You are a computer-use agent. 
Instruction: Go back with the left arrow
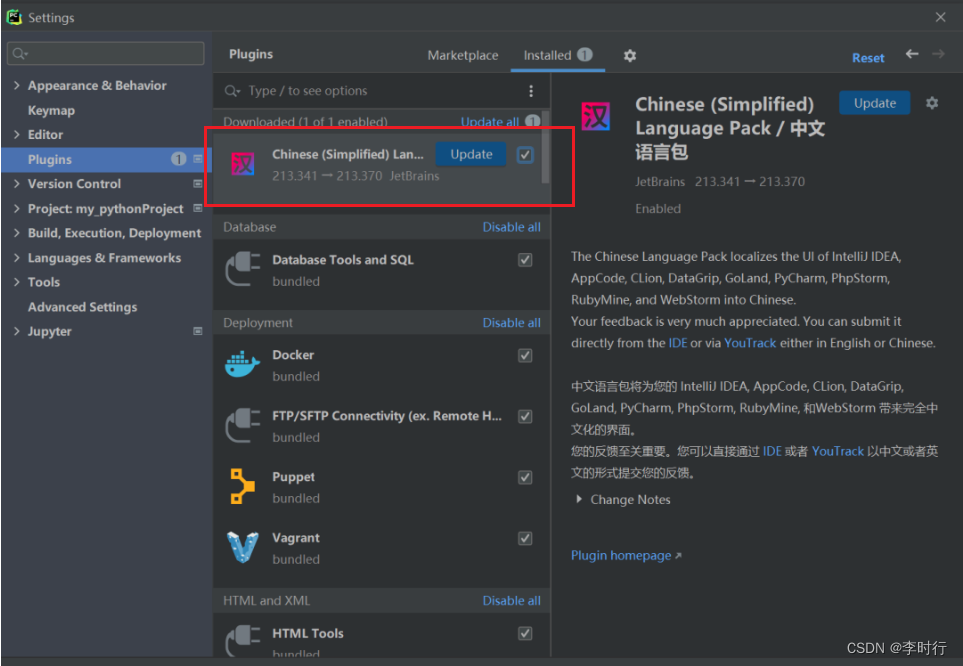[x=912, y=54]
